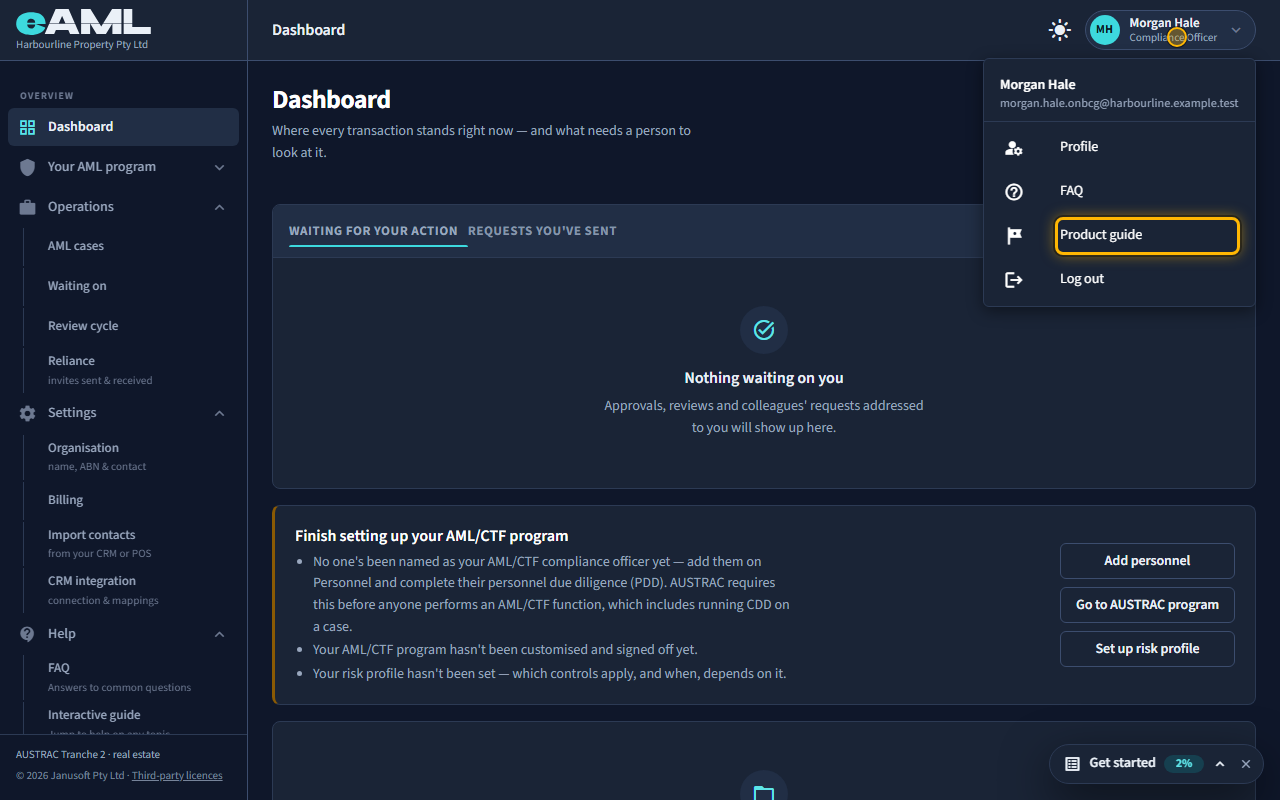Open Review cycle in sidebar
This screenshot has height=800, width=1280.
tap(83, 326)
